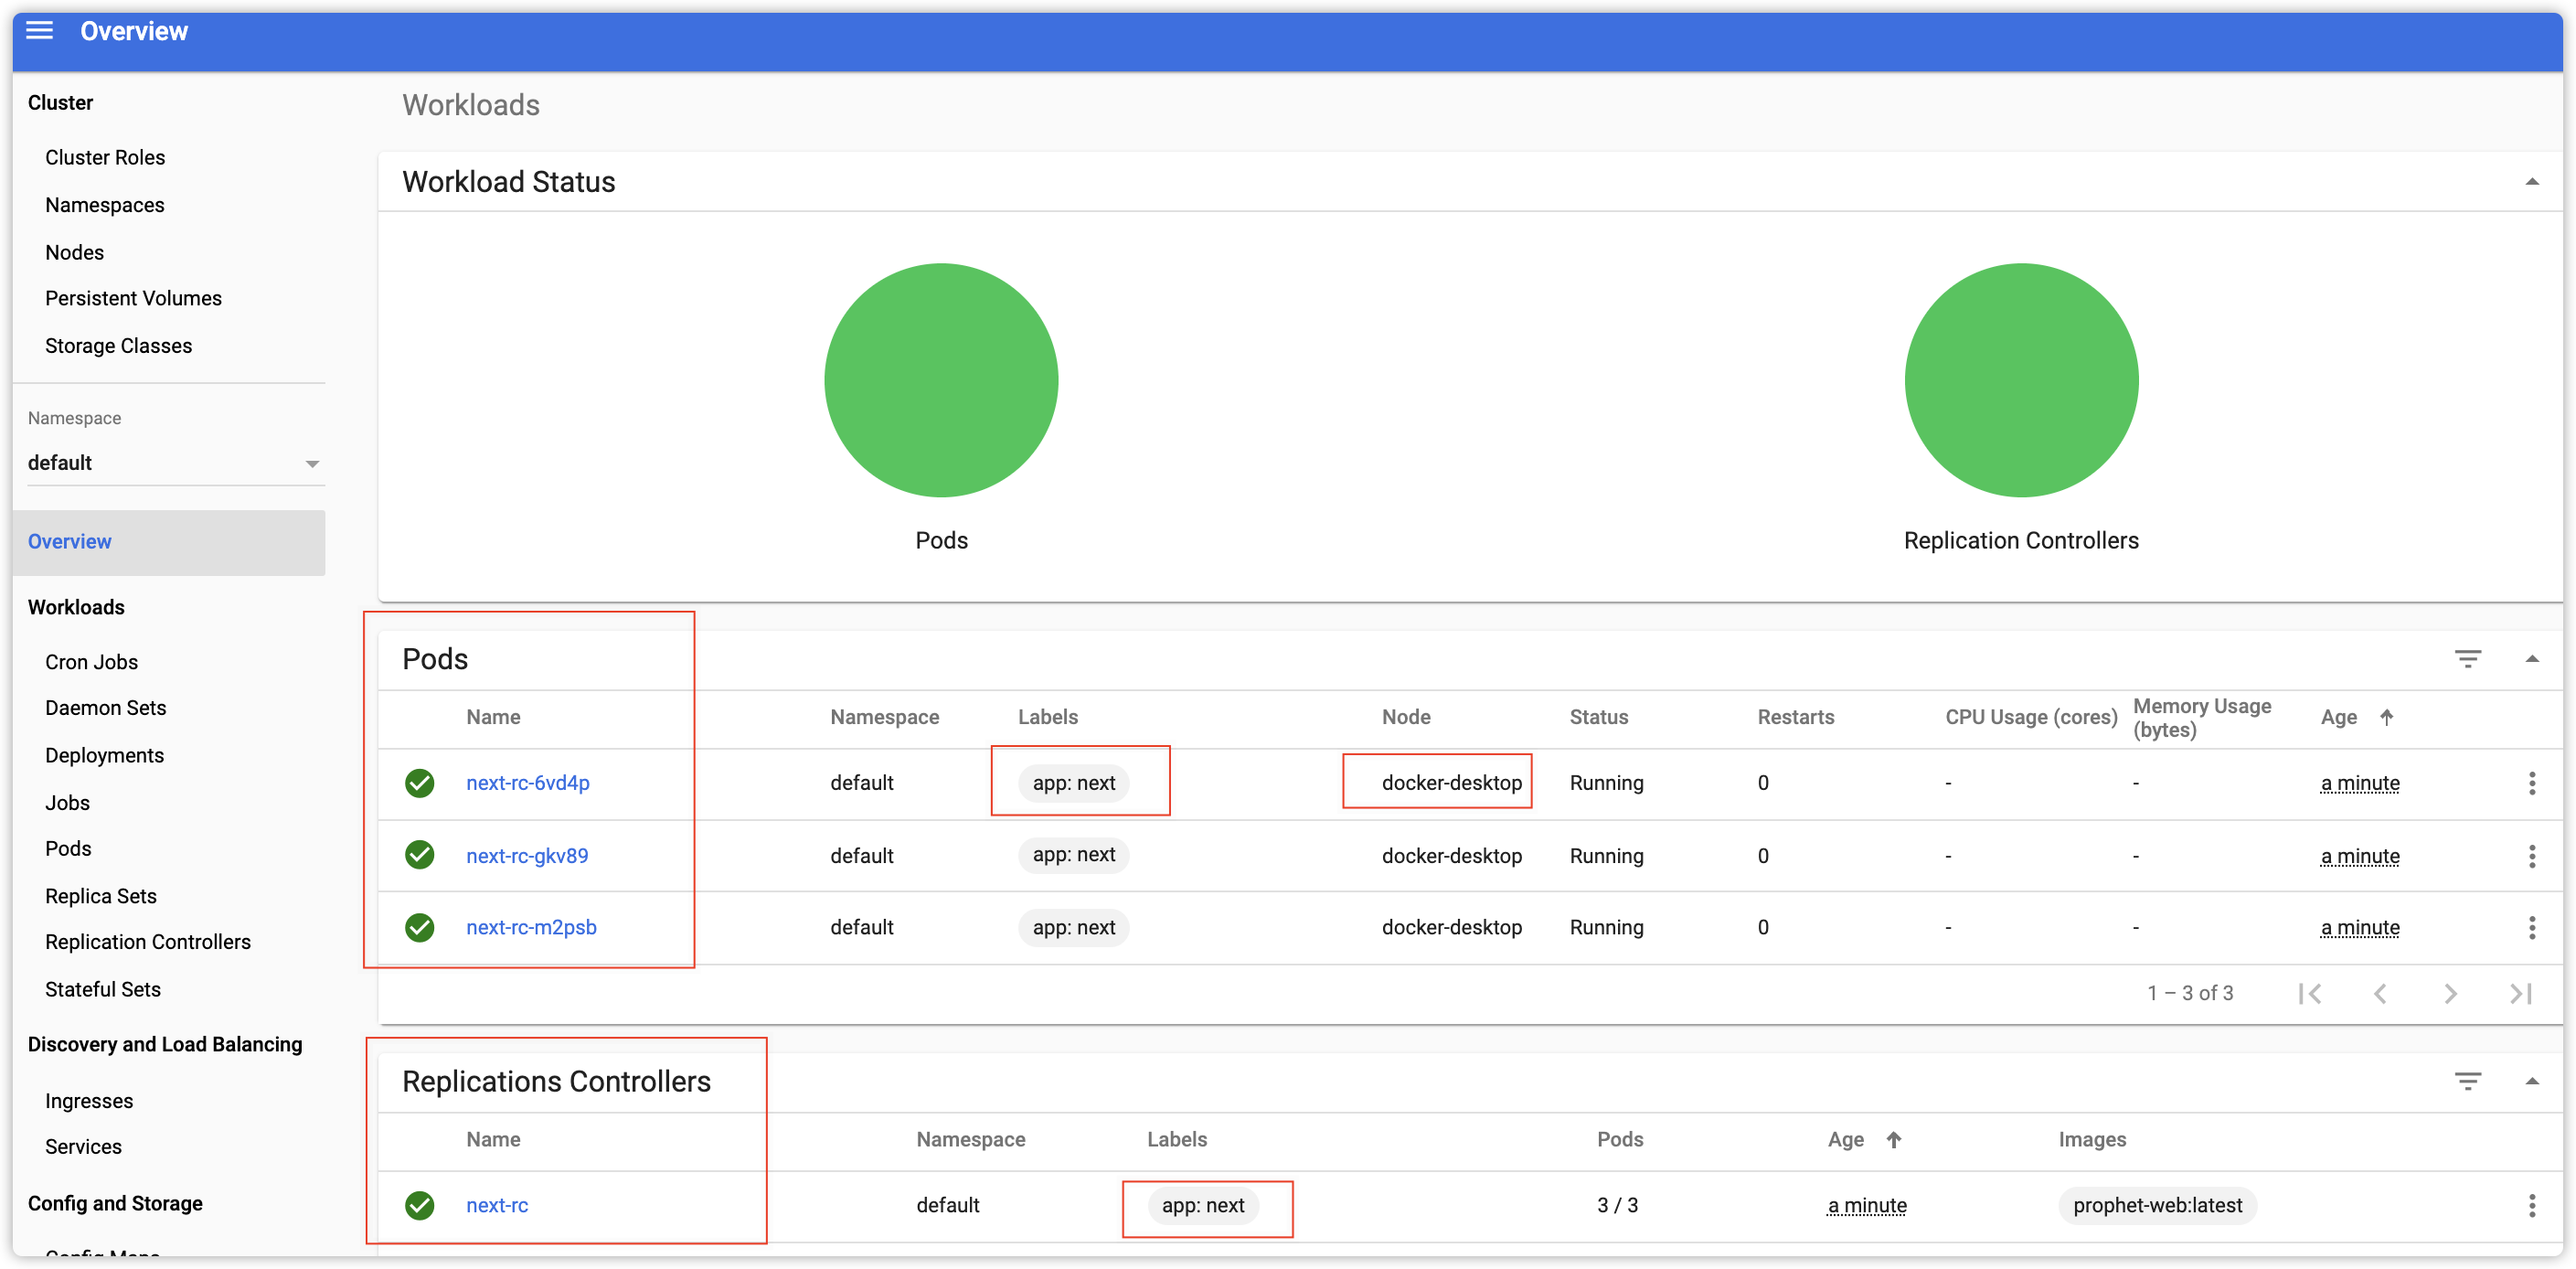Select Deployments in the sidebar
Image resolution: width=2576 pixels, height=1269 pixels.
tap(104, 755)
